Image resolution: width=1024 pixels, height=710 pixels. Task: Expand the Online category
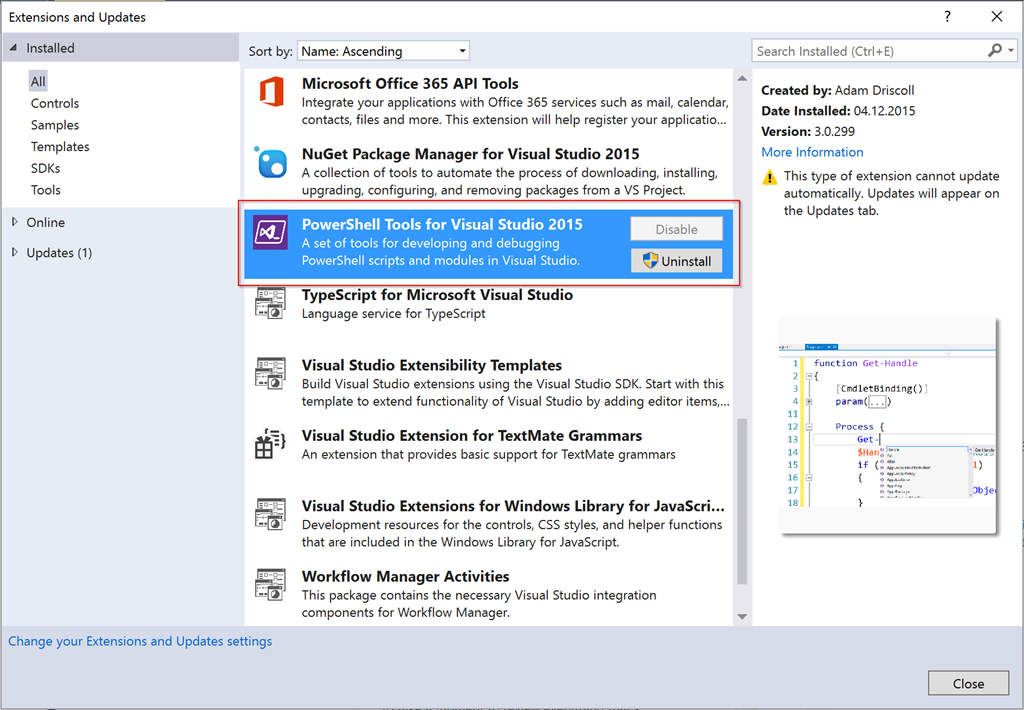(14, 222)
